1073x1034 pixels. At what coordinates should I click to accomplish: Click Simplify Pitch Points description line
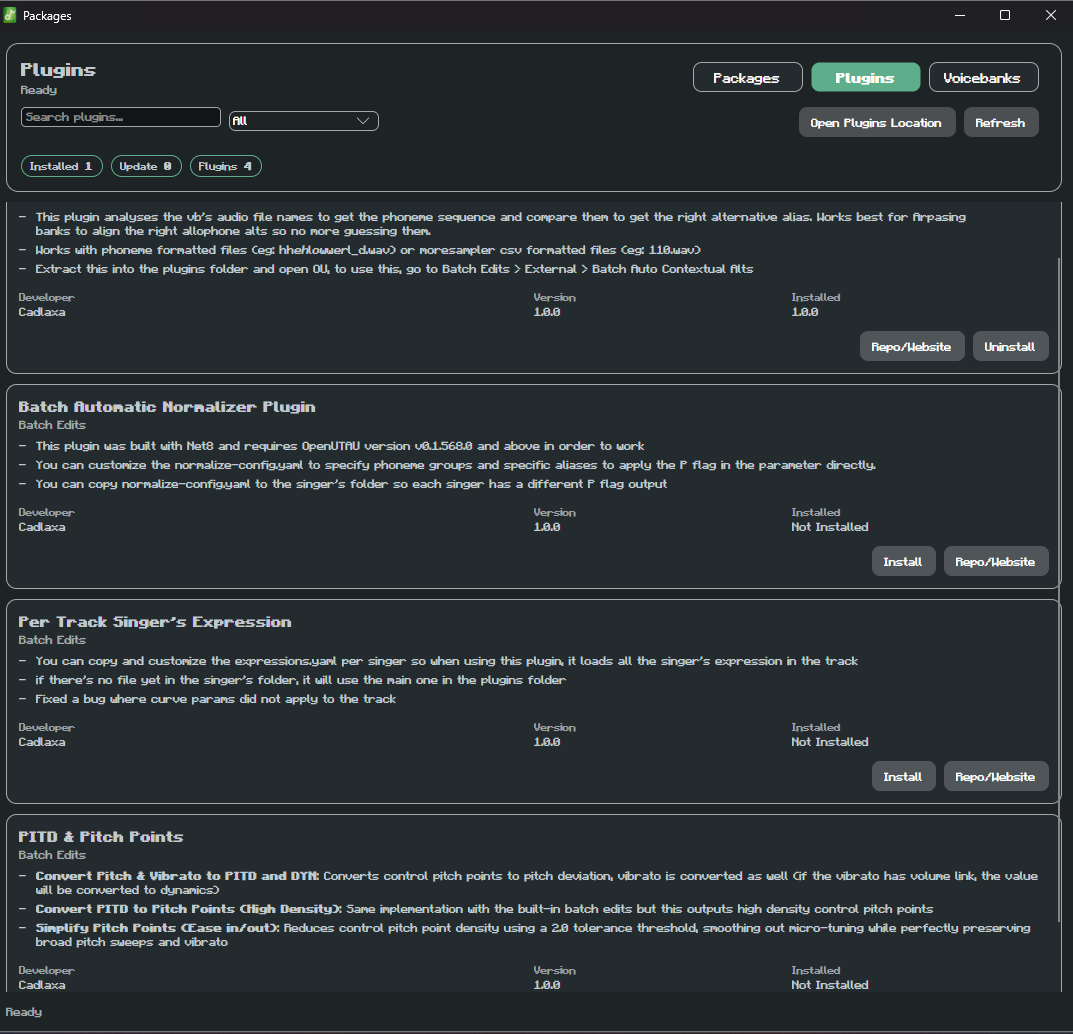point(533,935)
